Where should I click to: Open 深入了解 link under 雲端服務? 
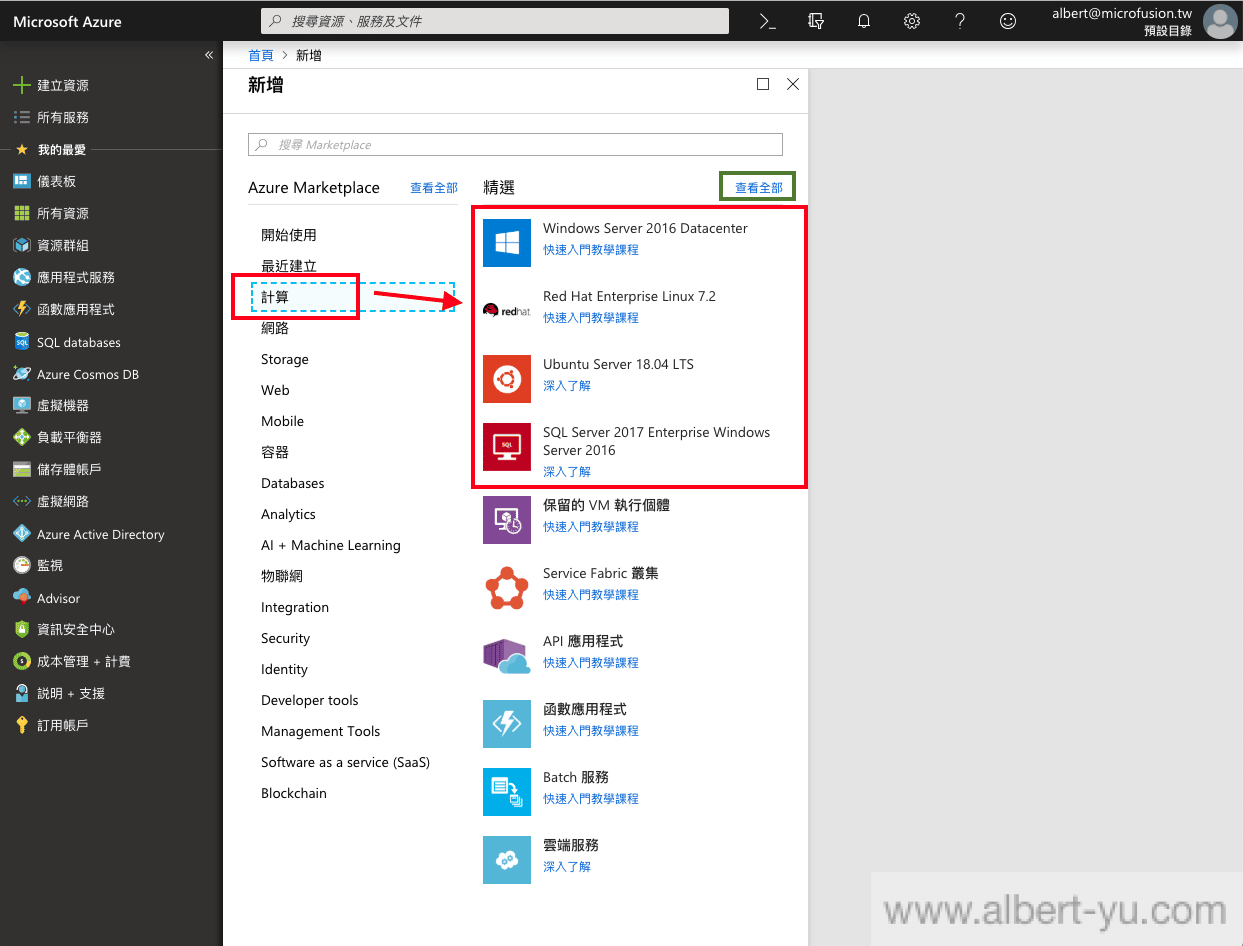coord(567,867)
